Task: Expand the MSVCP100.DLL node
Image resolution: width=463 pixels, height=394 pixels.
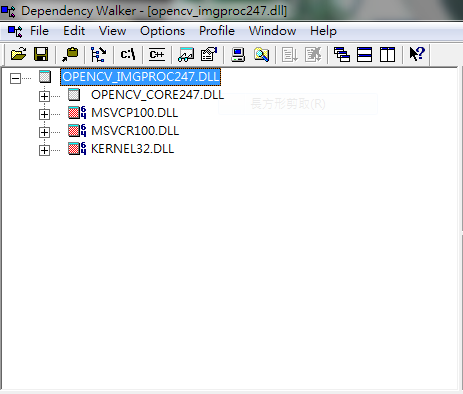Action: pos(44,115)
